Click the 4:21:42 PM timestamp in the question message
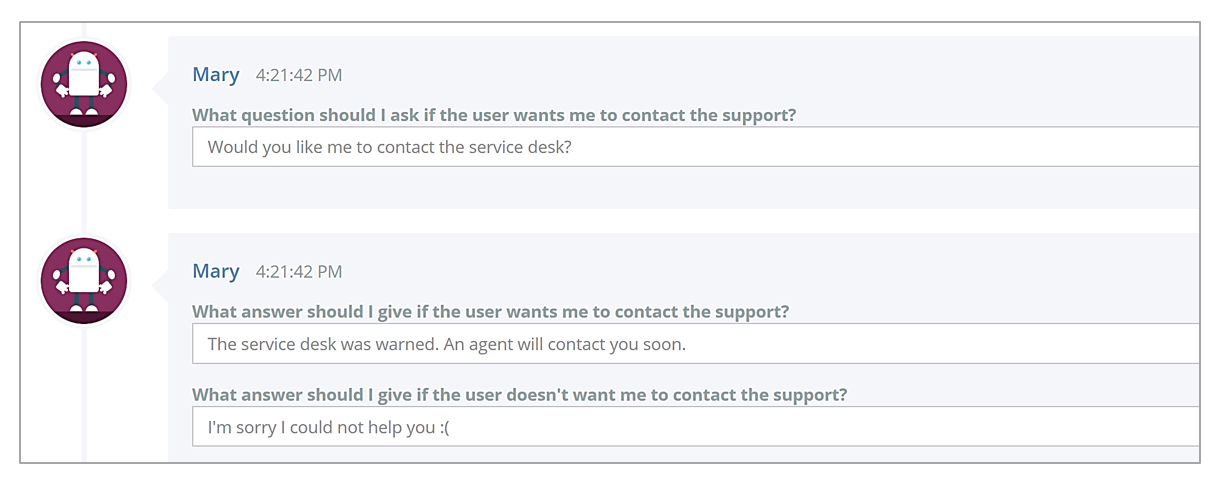The height and width of the screenshot is (480, 1218). pyautogui.click(x=299, y=75)
